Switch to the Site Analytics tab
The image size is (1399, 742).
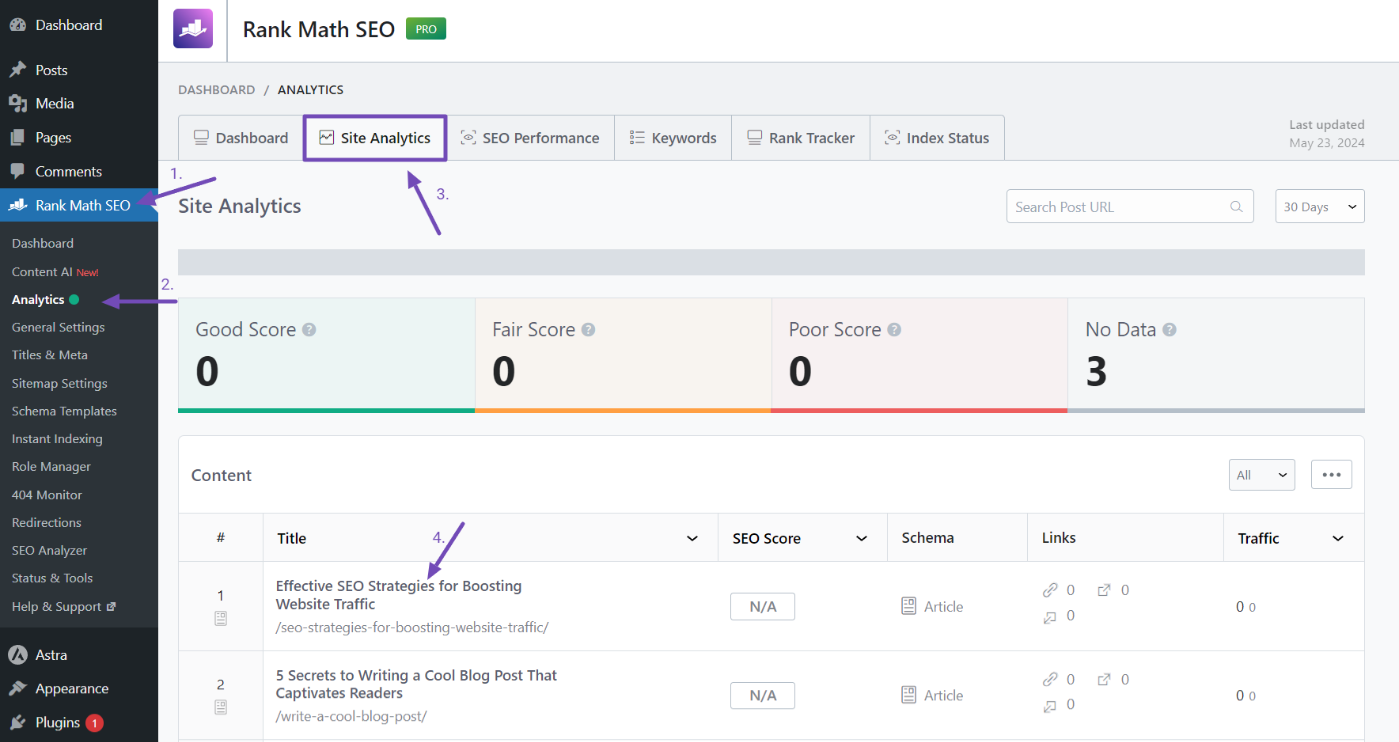[375, 138]
